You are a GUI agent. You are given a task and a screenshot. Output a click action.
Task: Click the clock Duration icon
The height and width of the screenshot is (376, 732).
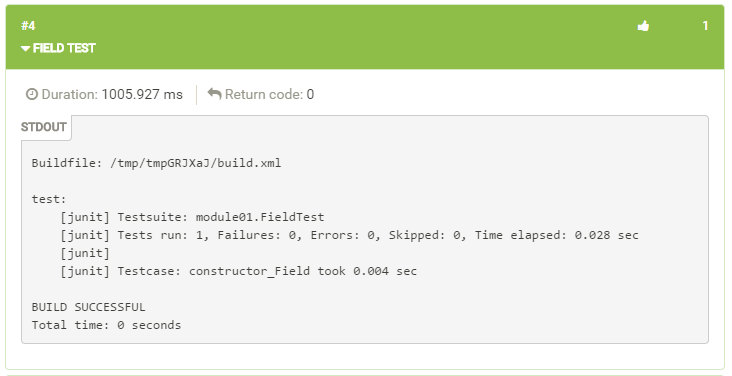click(x=31, y=94)
